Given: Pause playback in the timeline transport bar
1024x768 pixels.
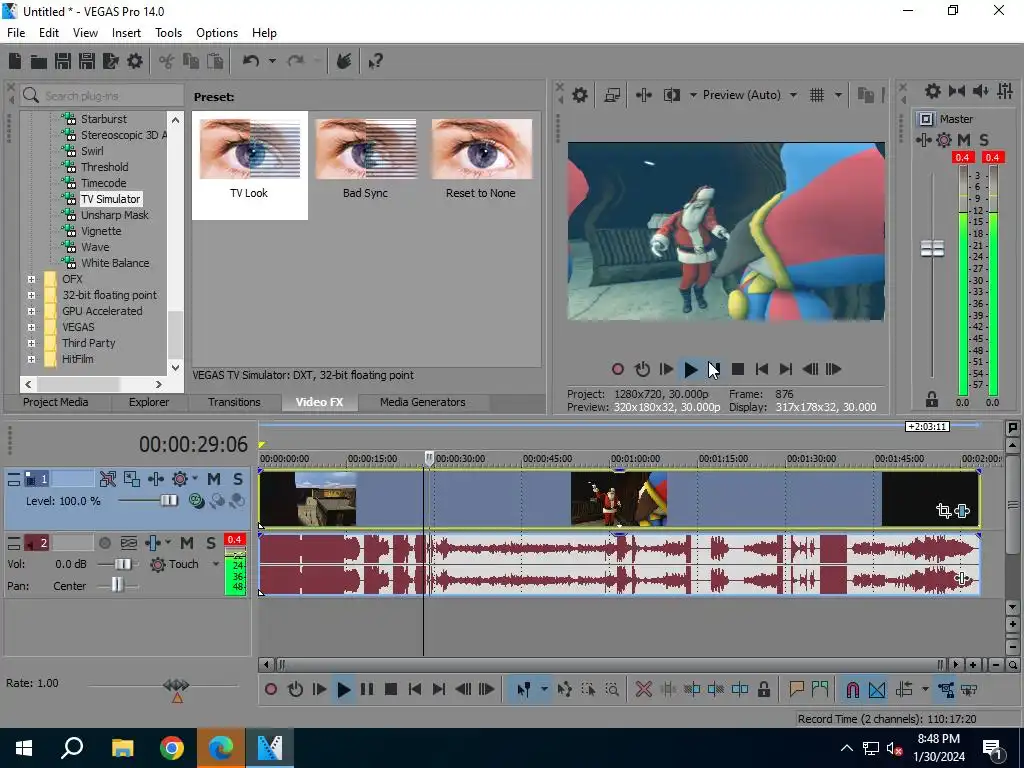Looking at the screenshot, I should pyautogui.click(x=367, y=689).
